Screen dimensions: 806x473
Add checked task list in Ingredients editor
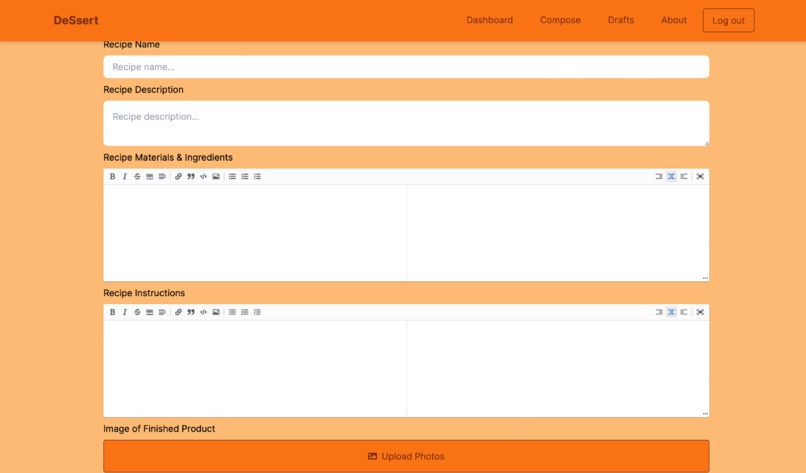tap(257, 176)
